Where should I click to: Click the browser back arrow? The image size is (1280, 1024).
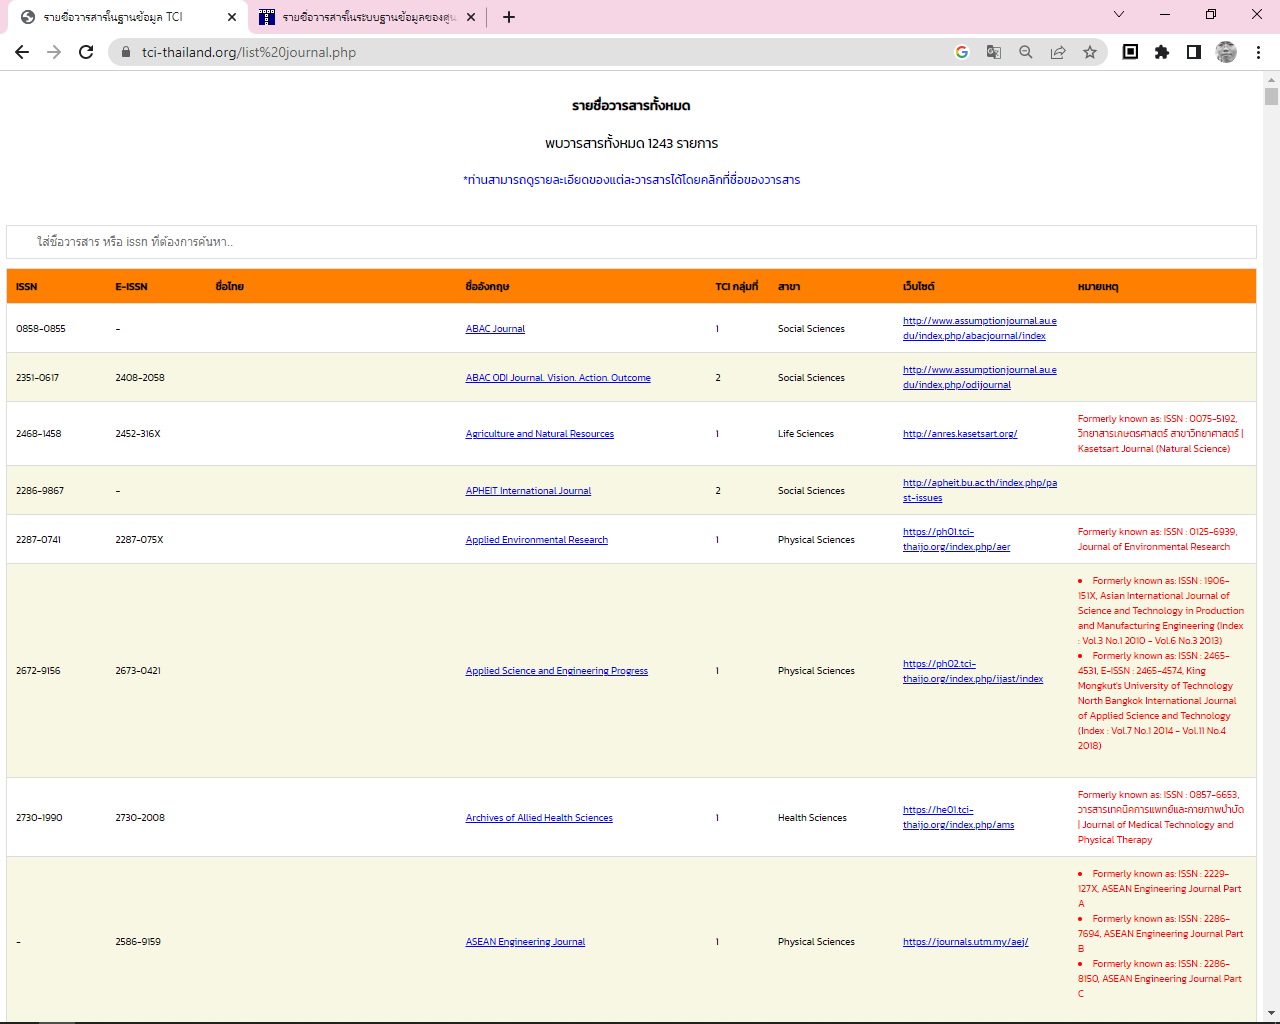coord(22,52)
